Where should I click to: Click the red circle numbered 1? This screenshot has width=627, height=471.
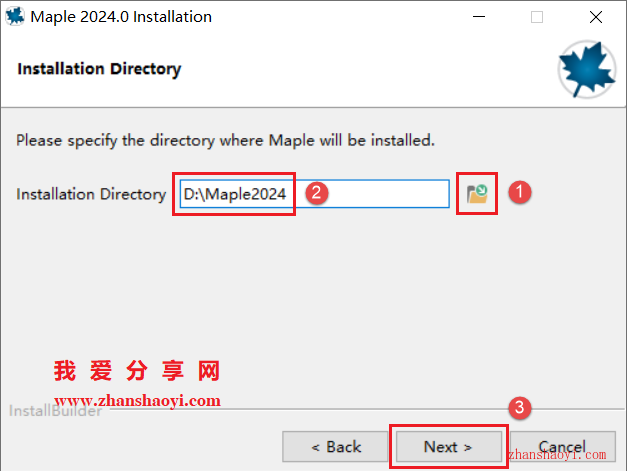[x=519, y=192]
